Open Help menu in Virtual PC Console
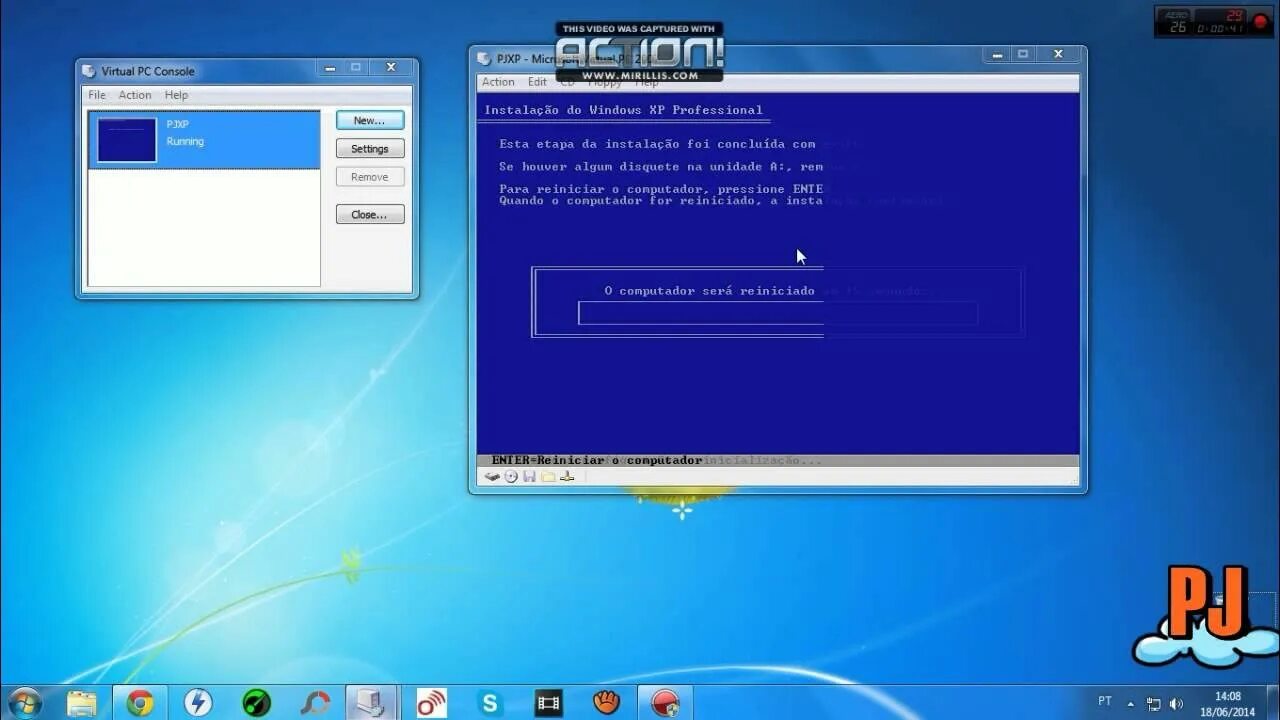This screenshot has height=720, width=1280. coord(176,95)
